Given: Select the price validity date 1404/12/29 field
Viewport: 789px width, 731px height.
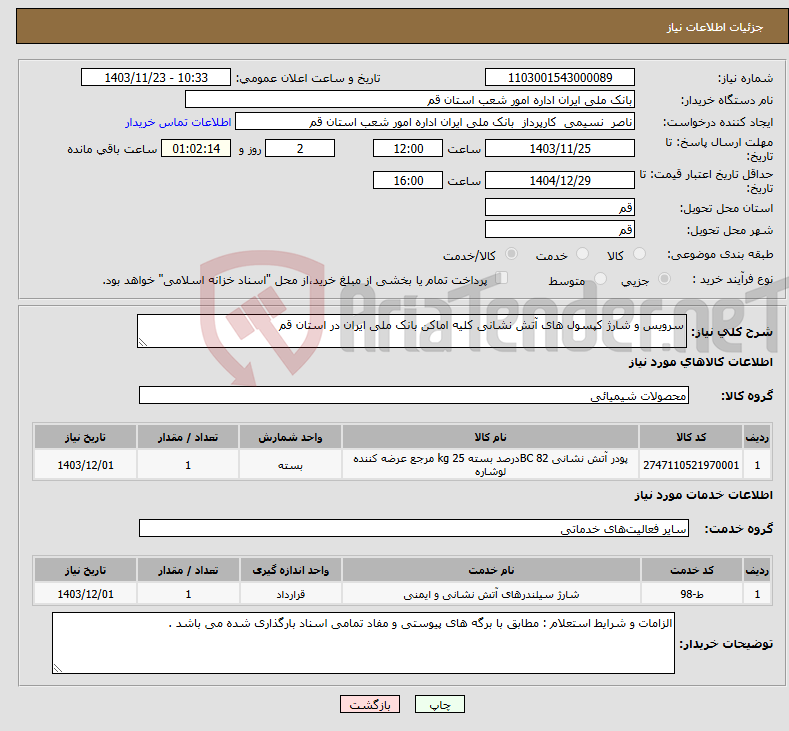Looking at the screenshot, I should (x=559, y=180).
